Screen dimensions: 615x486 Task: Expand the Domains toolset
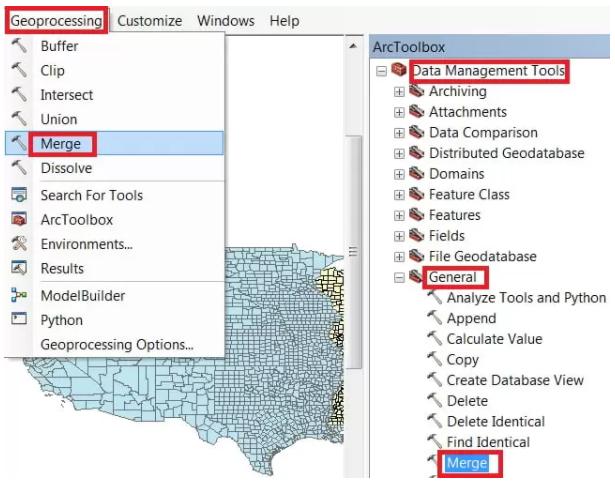tap(399, 174)
